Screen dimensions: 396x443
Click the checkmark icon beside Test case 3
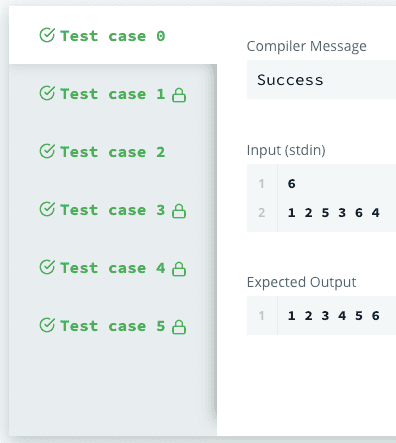pyautogui.click(x=47, y=209)
